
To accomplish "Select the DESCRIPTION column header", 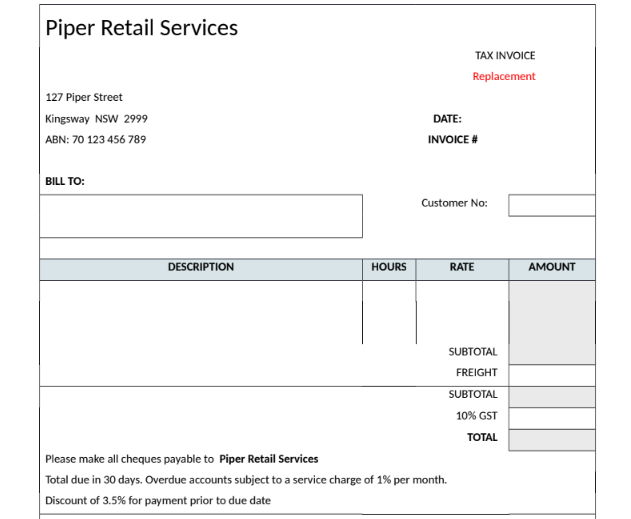I will click(x=200, y=268).
